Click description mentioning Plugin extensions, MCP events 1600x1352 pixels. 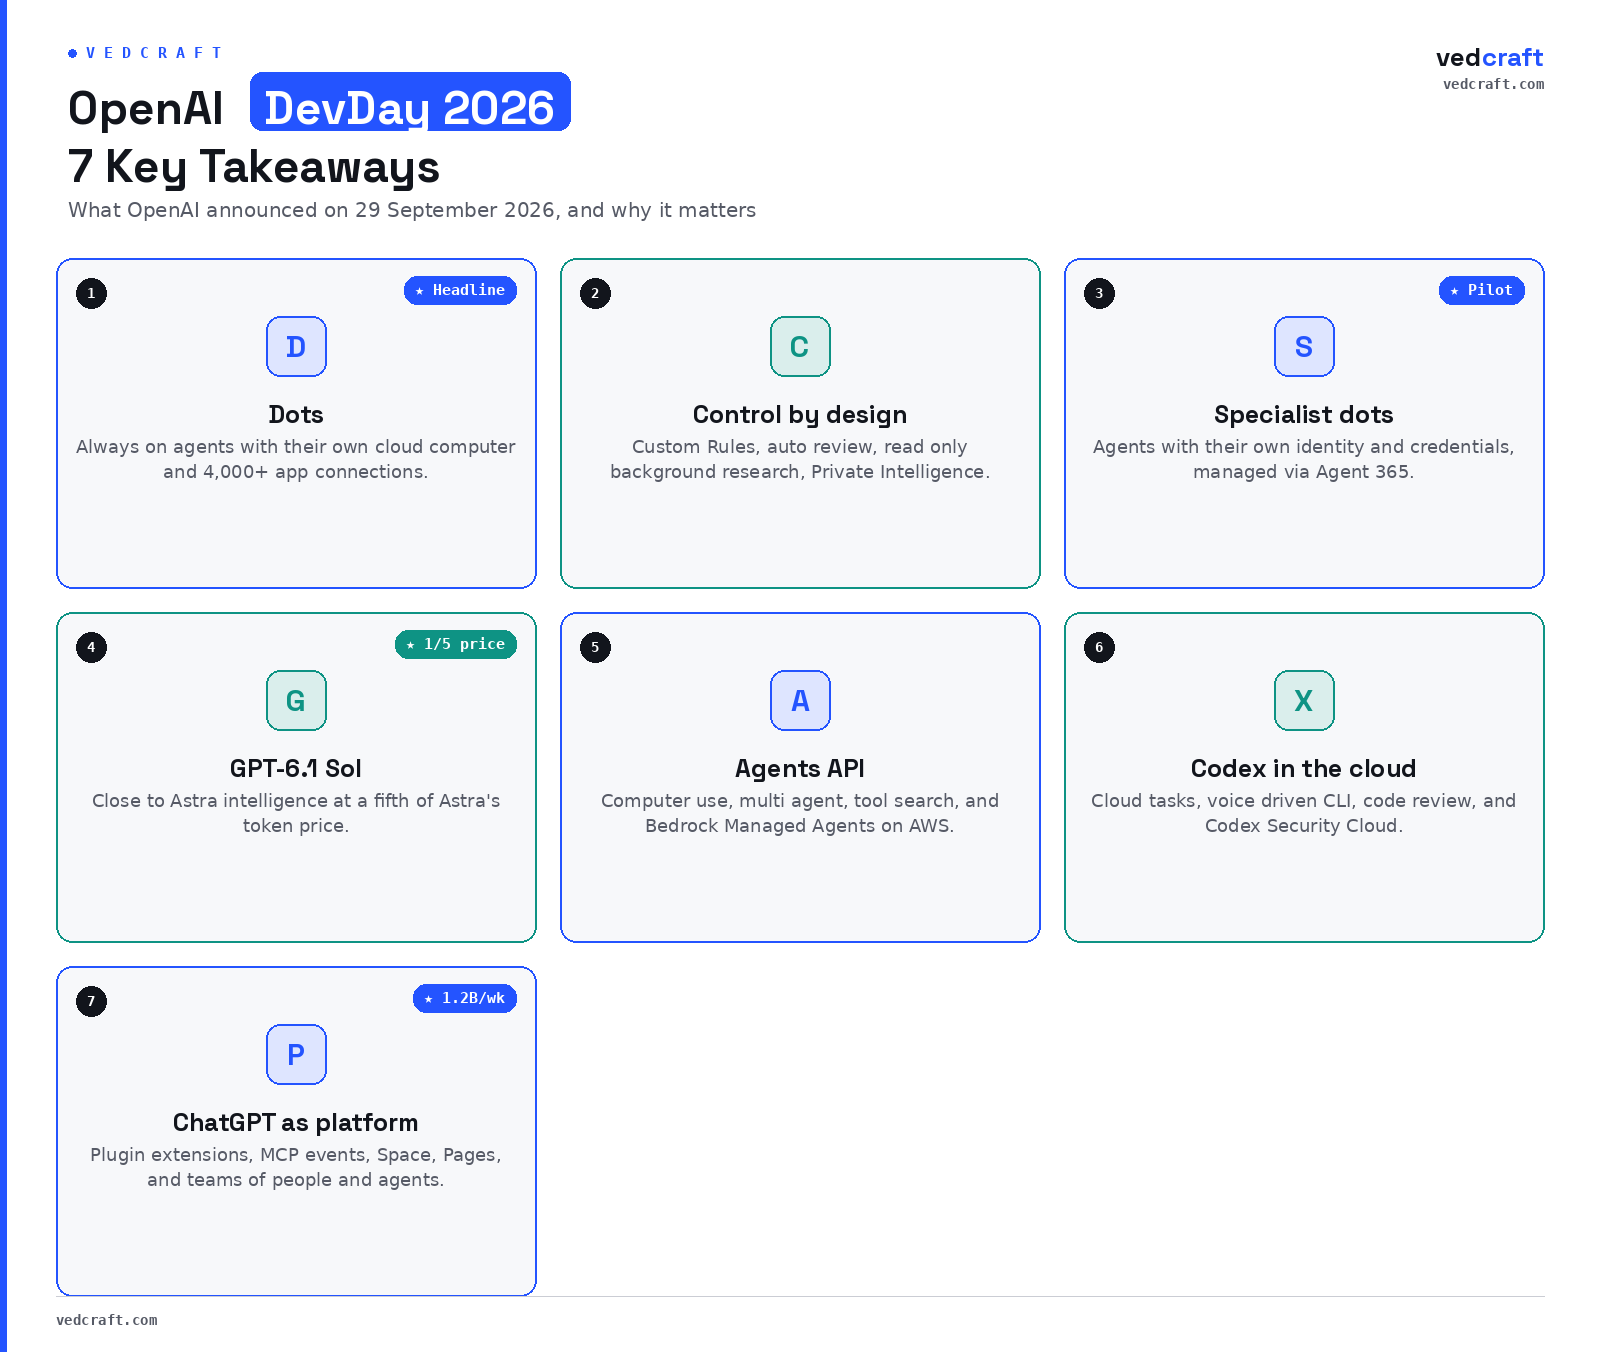point(296,1167)
